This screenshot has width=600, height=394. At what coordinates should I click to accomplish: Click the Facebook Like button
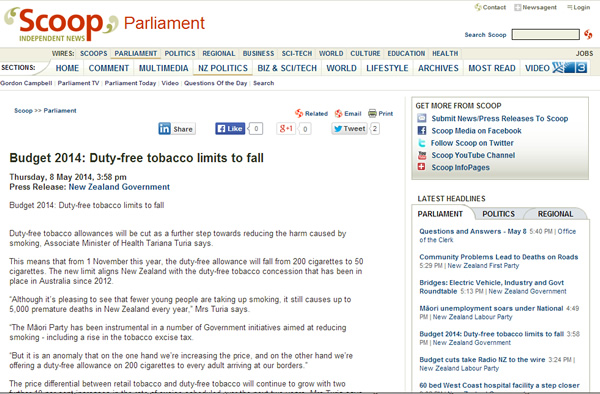pyautogui.click(x=230, y=129)
